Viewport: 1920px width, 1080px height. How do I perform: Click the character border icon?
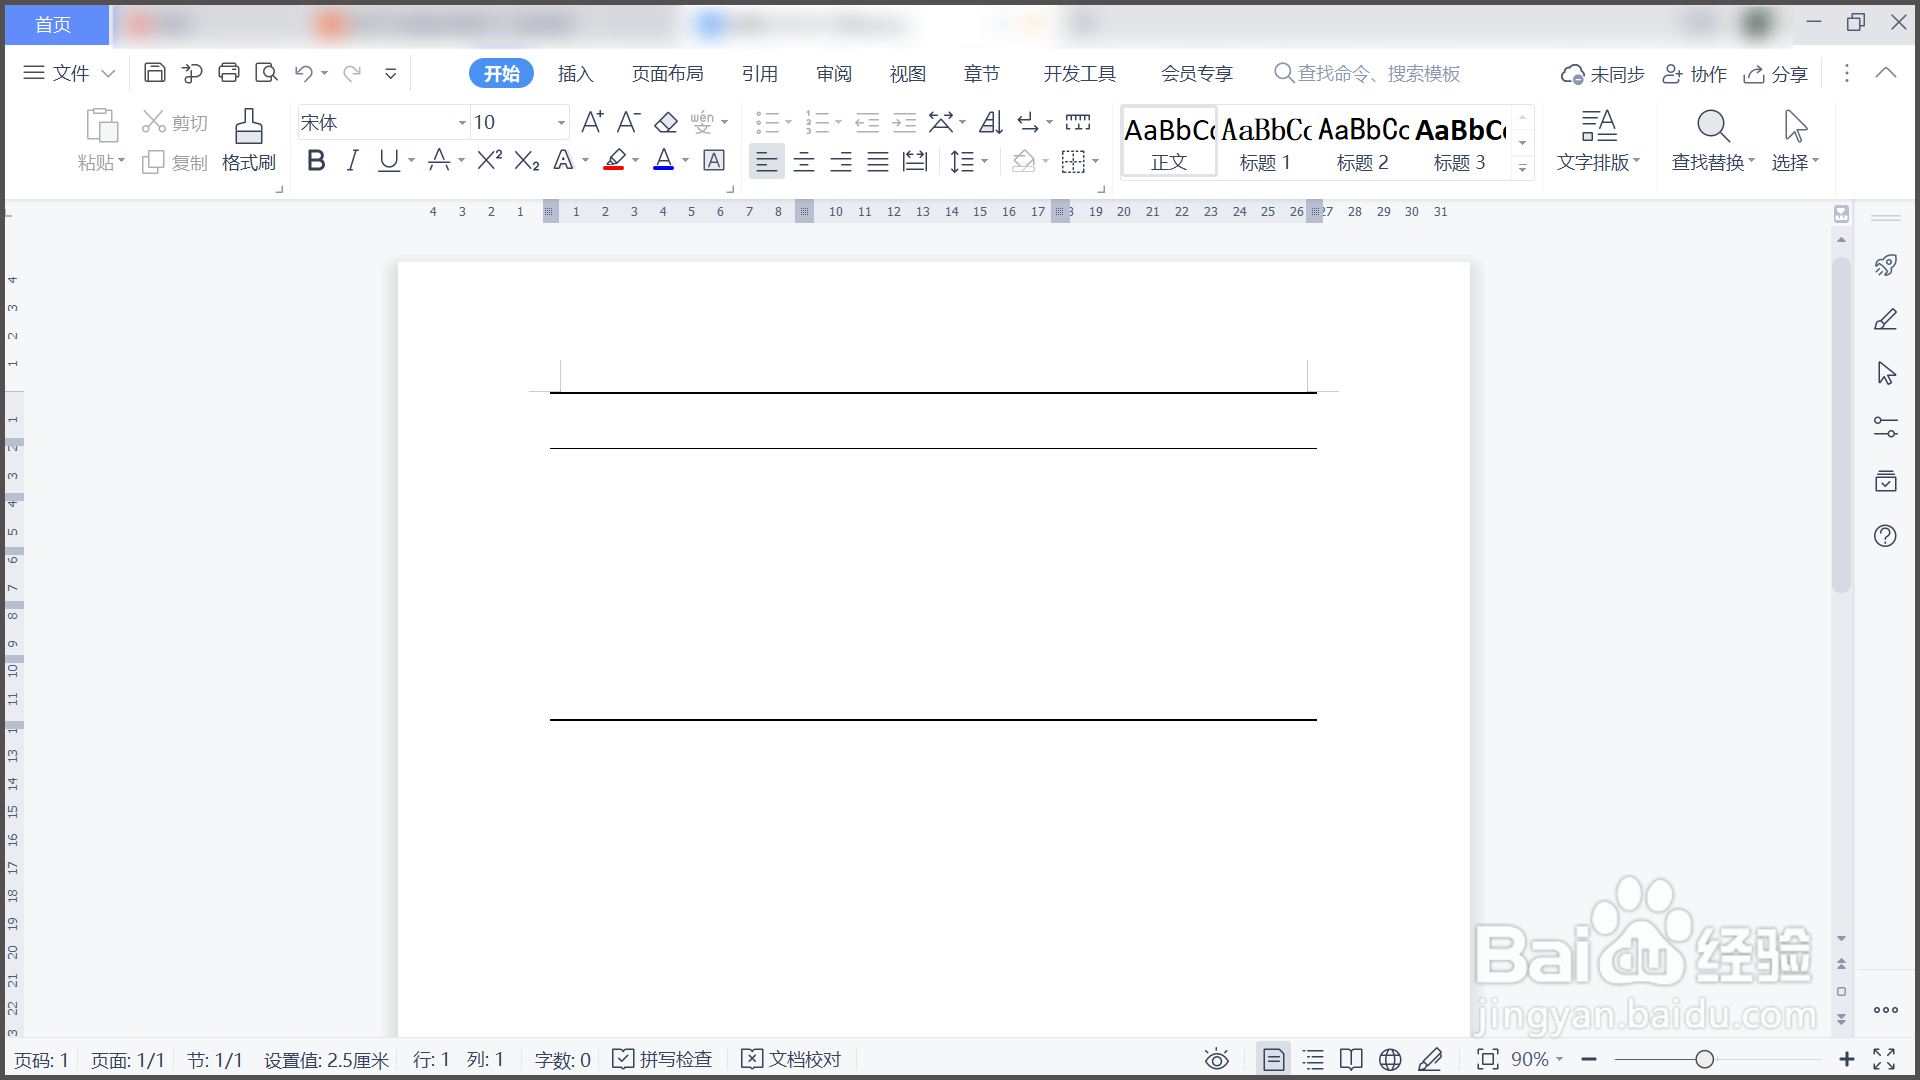(x=714, y=160)
